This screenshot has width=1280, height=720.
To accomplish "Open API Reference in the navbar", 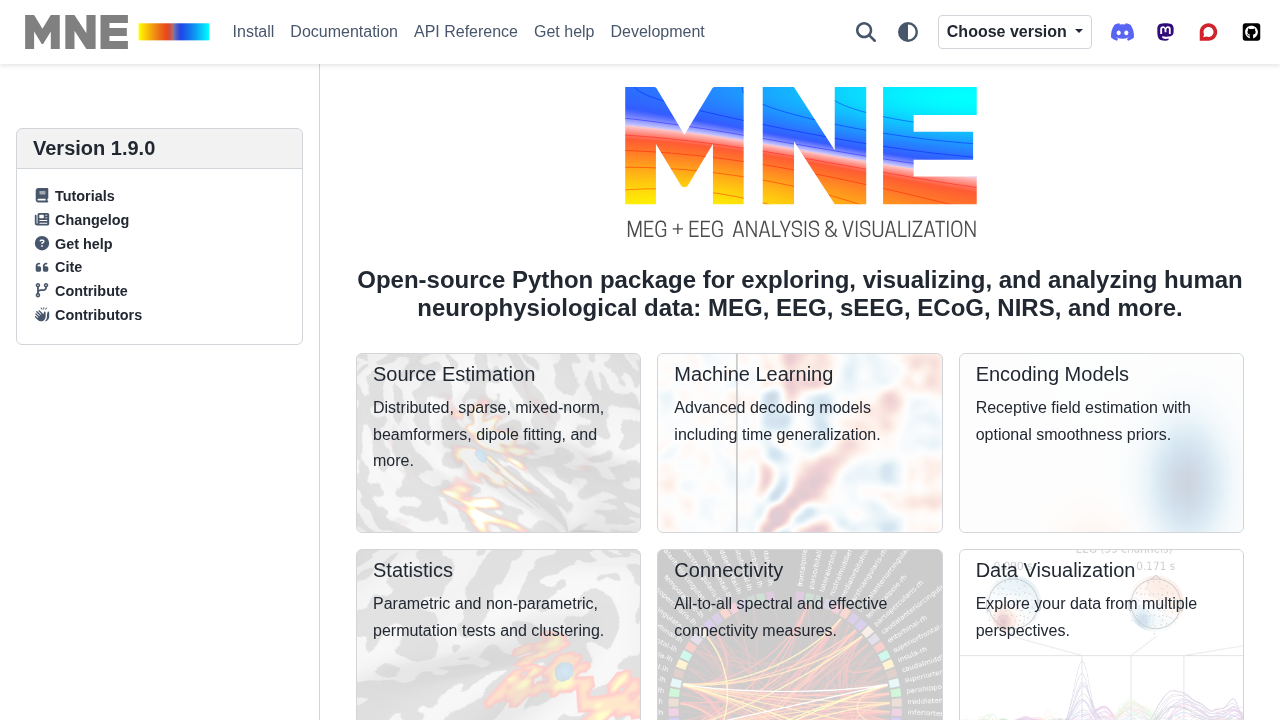I will pyautogui.click(x=466, y=32).
